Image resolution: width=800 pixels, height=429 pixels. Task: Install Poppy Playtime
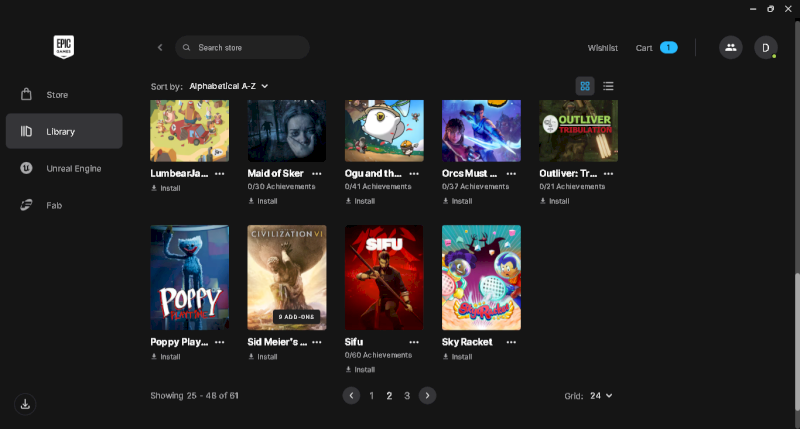click(x=166, y=357)
